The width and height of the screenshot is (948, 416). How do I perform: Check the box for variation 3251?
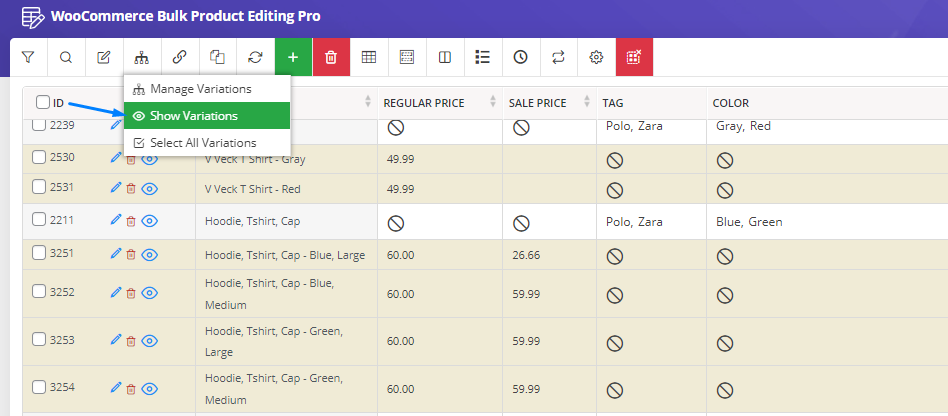click(x=39, y=253)
